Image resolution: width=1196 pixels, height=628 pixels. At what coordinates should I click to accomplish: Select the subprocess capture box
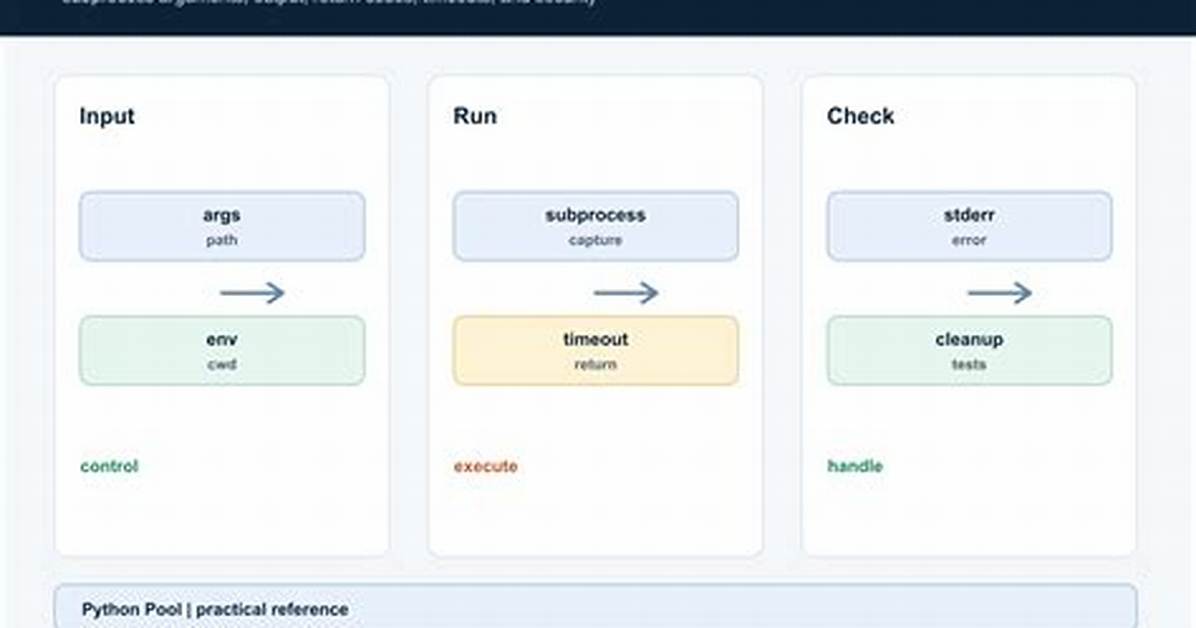[596, 226]
